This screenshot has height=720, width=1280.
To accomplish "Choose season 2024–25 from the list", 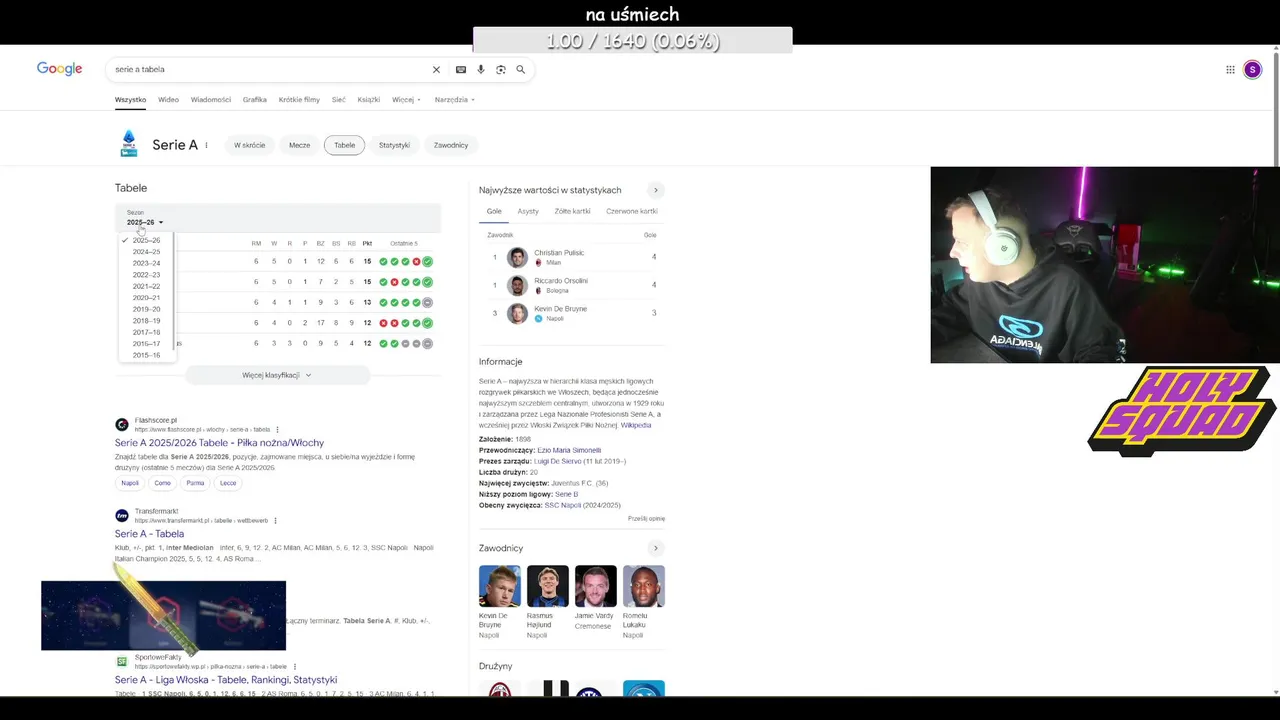I will 146,252.
